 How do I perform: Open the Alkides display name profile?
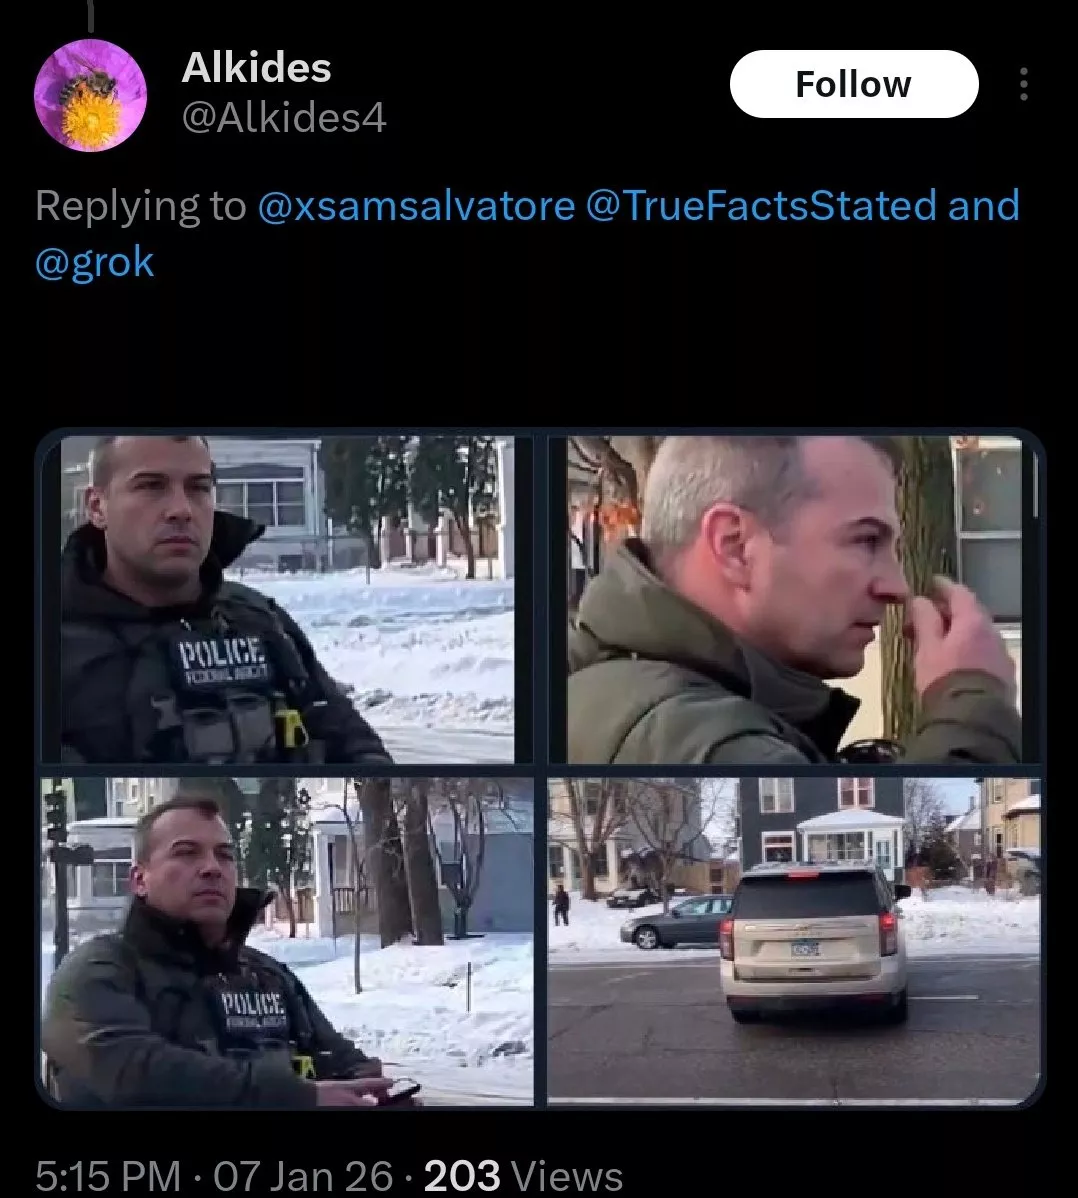(256, 67)
